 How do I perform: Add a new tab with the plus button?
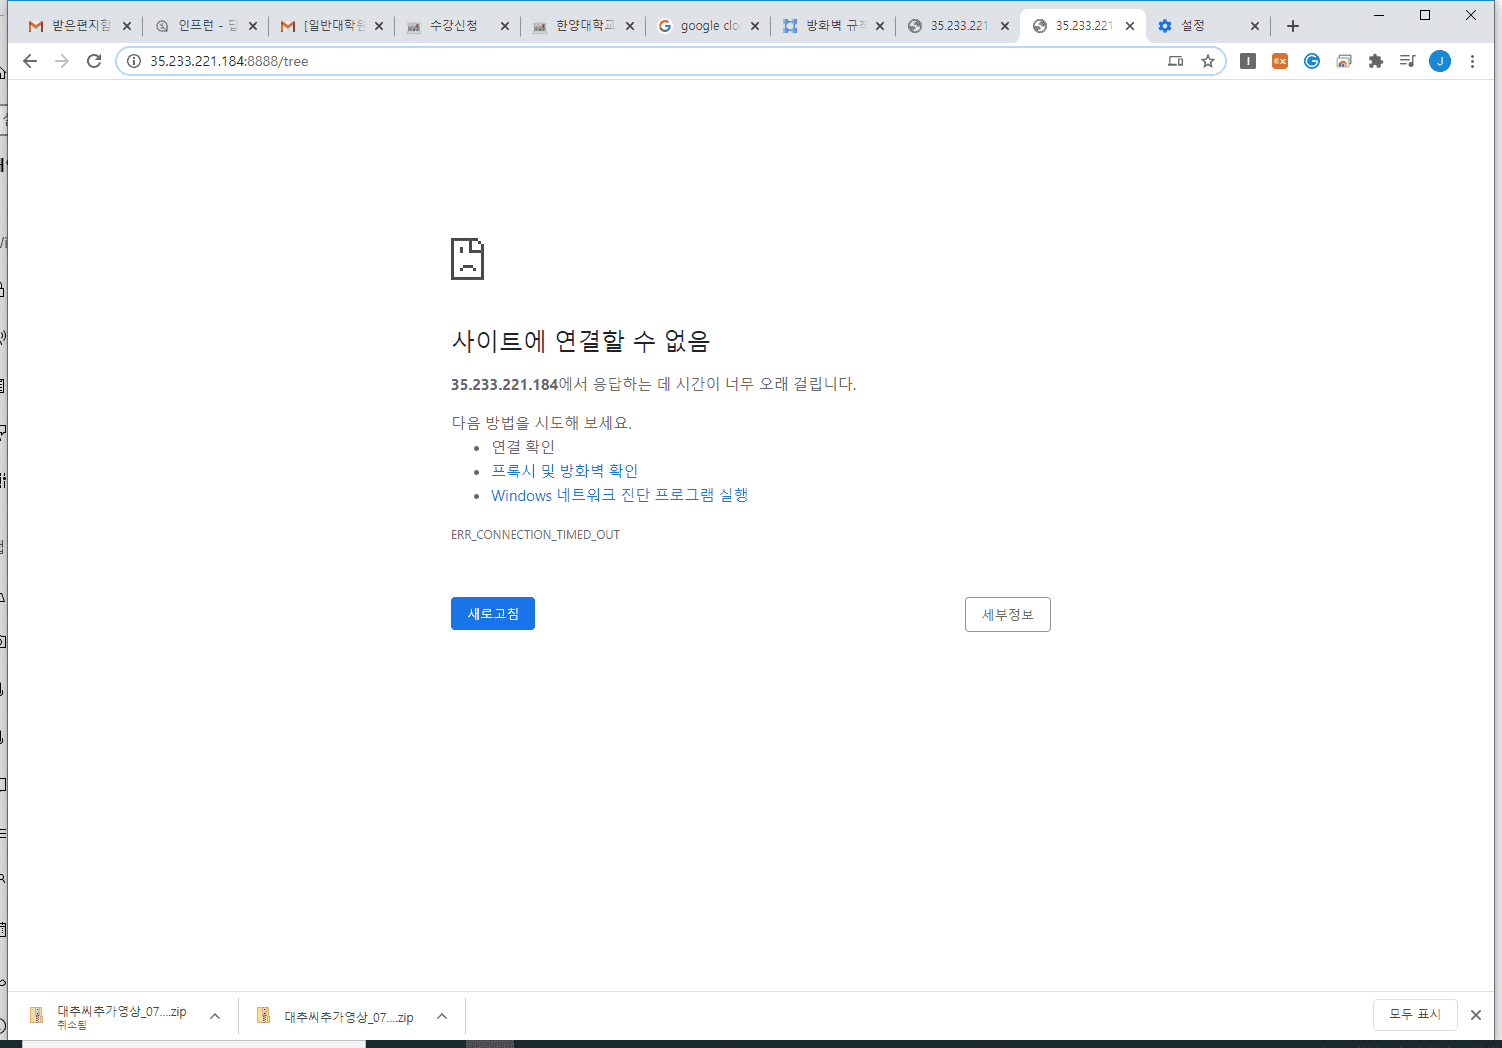tap(1293, 26)
